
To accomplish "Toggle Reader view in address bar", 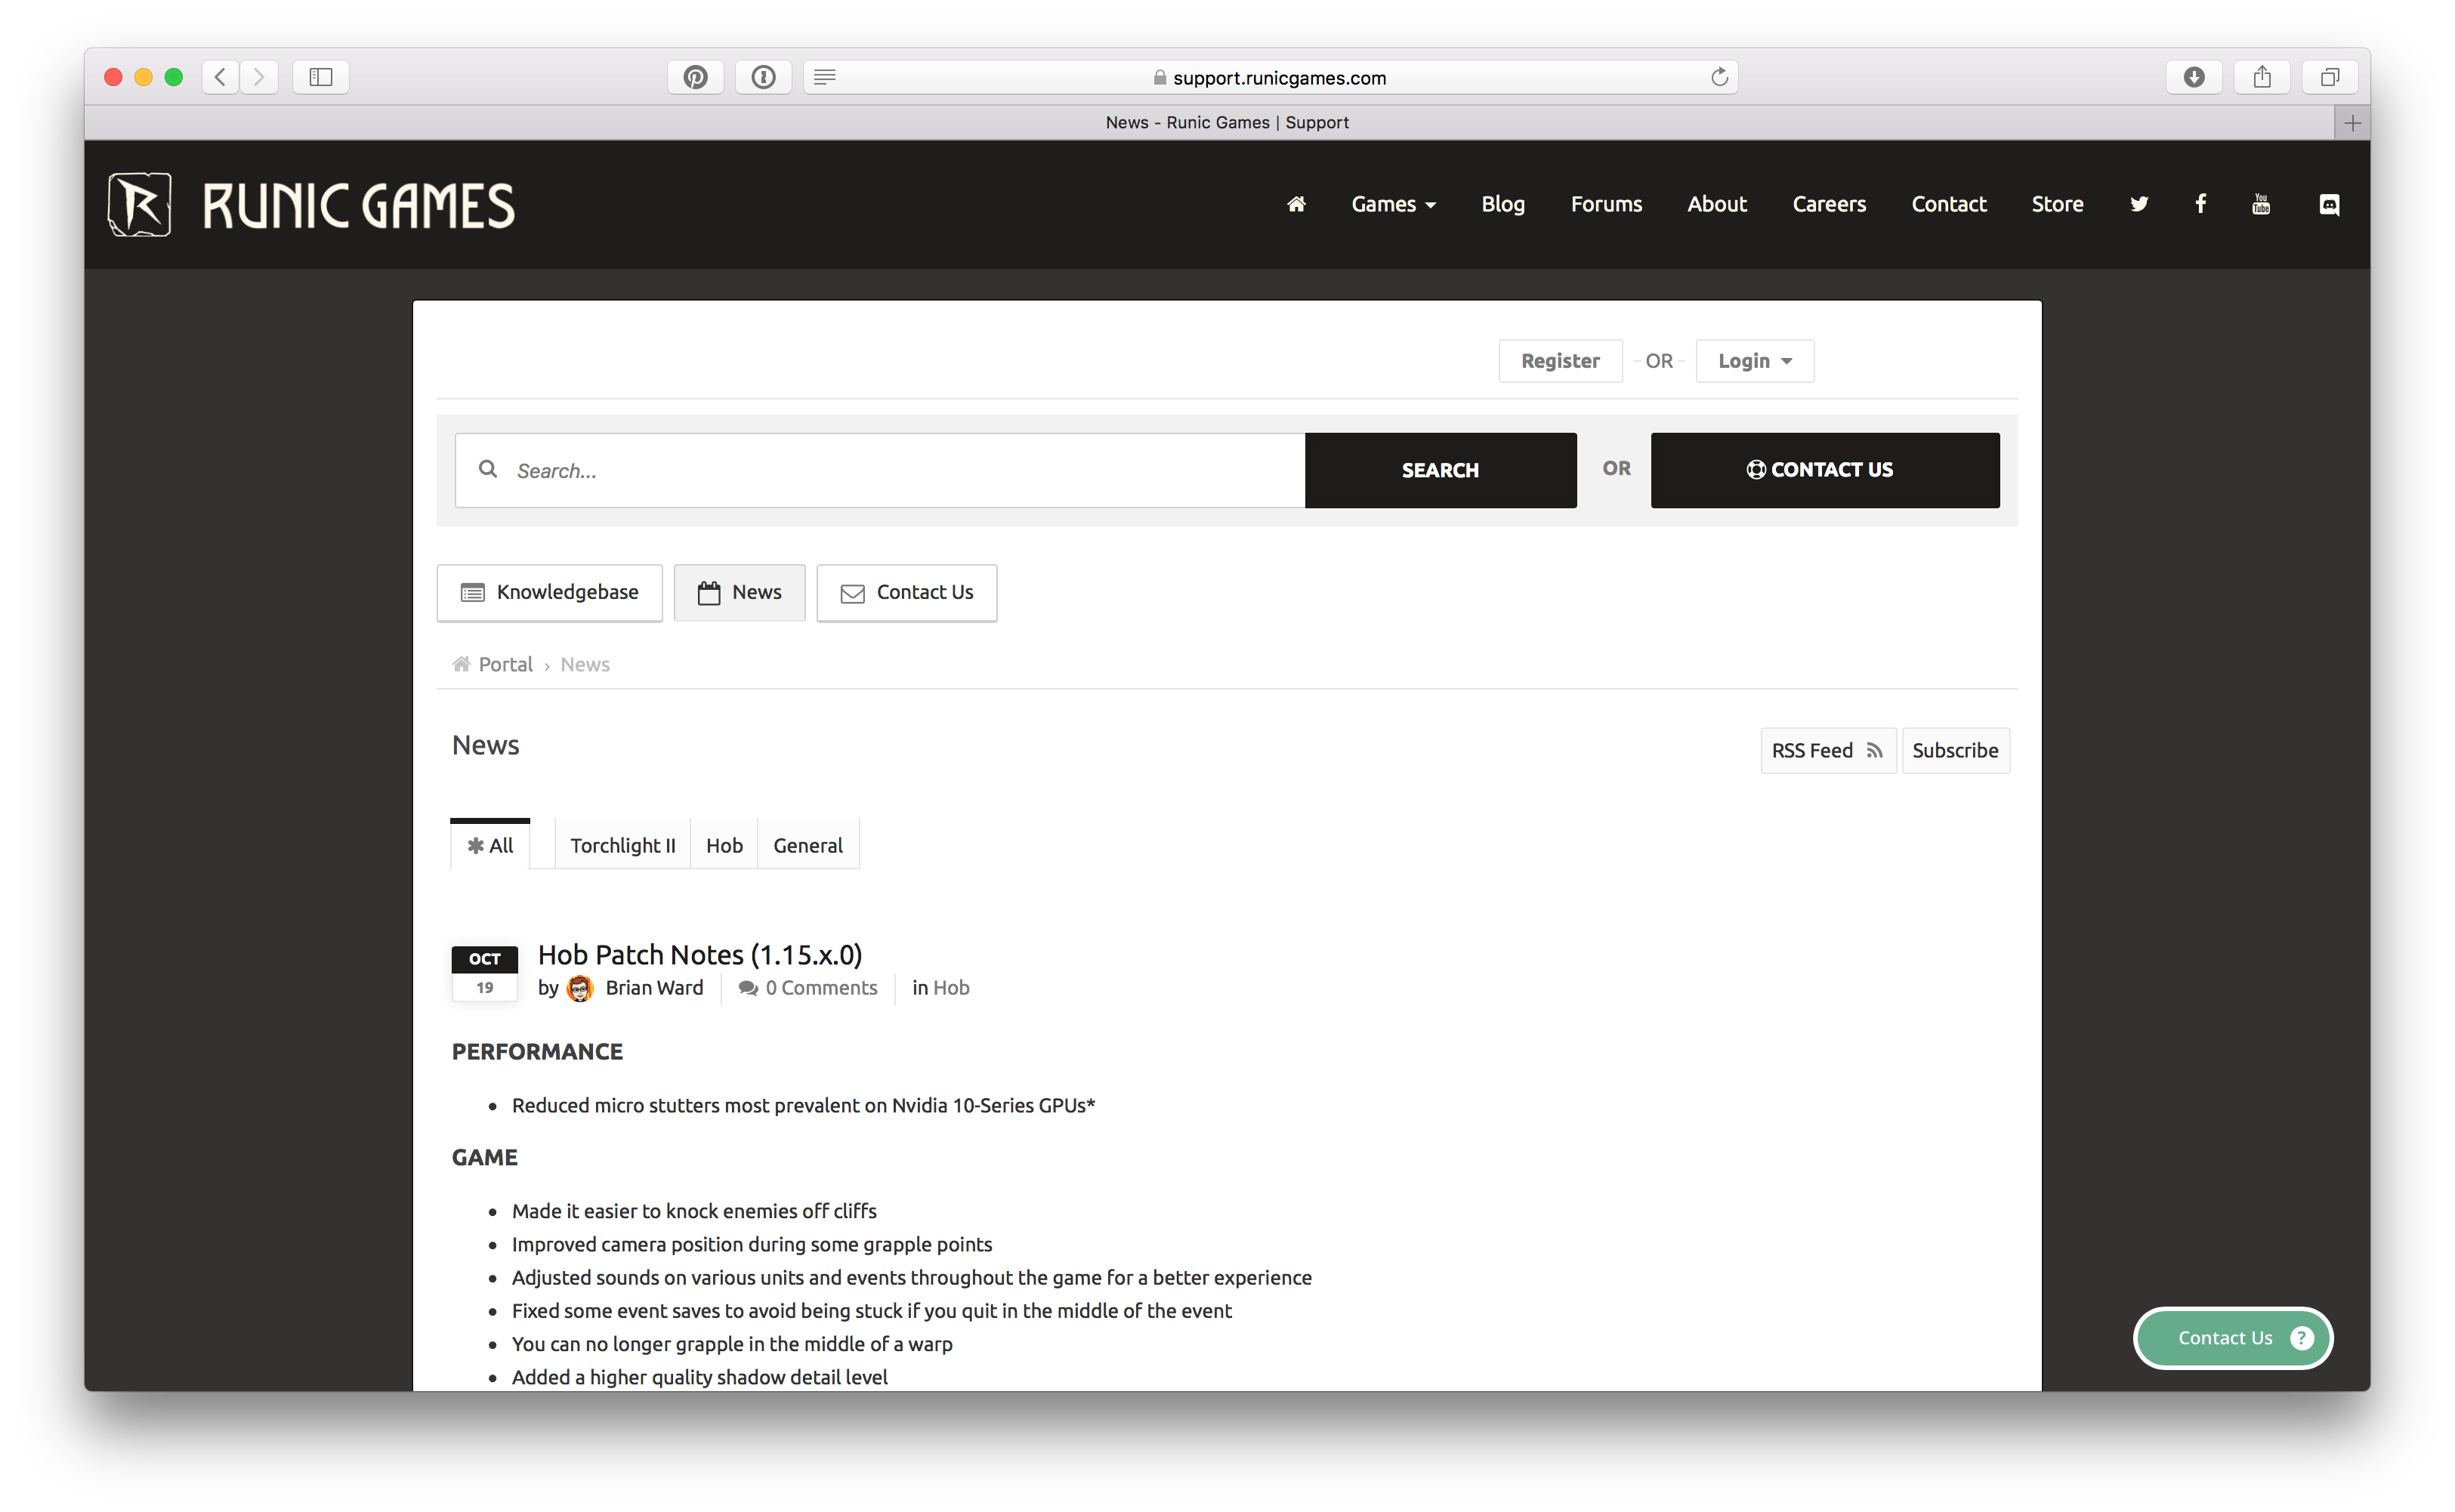I will pyautogui.click(x=825, y=77).
